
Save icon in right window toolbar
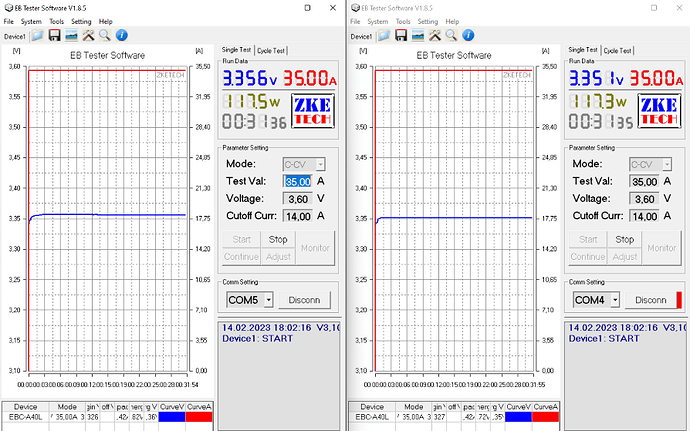[x=401, y=36]
